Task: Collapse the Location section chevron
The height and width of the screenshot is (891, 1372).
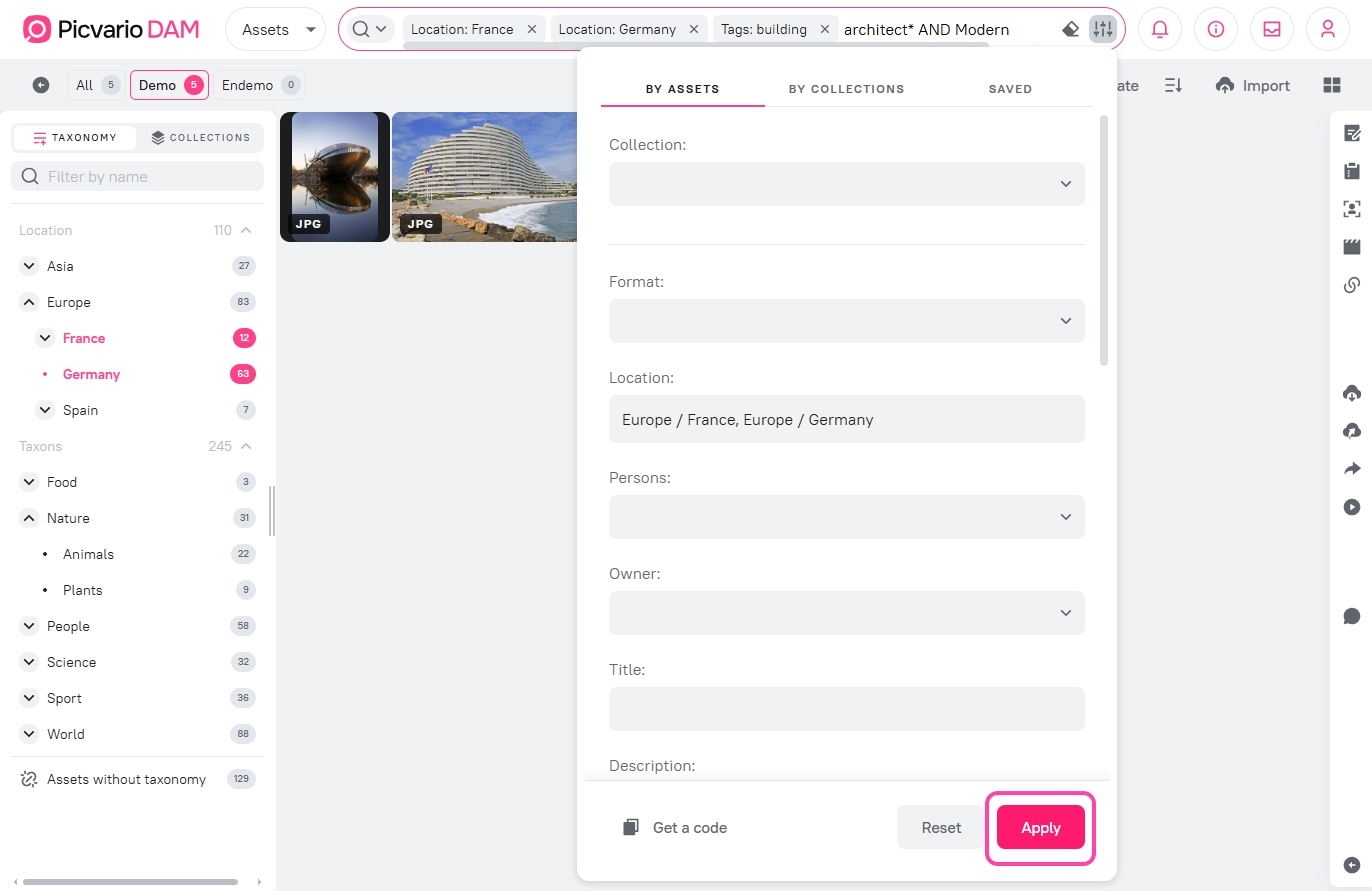Action: (x=246, y=230)
